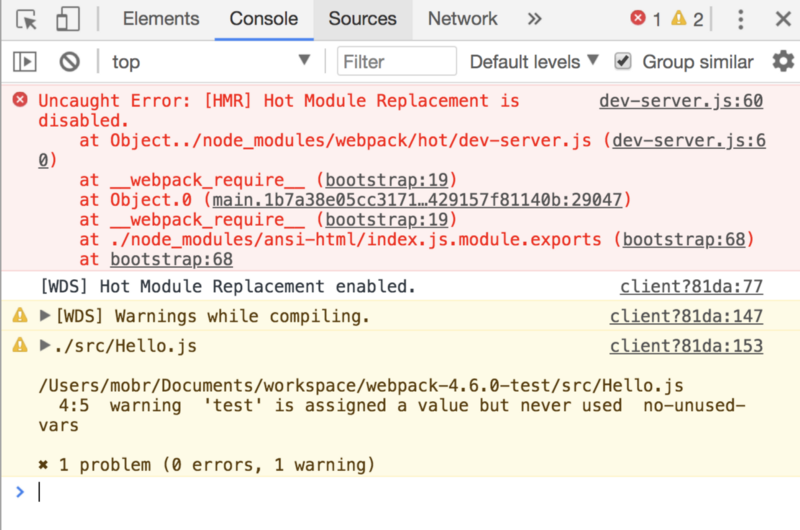Click the clear console icon
Screen dimensions: 800x530
point(69,62)
